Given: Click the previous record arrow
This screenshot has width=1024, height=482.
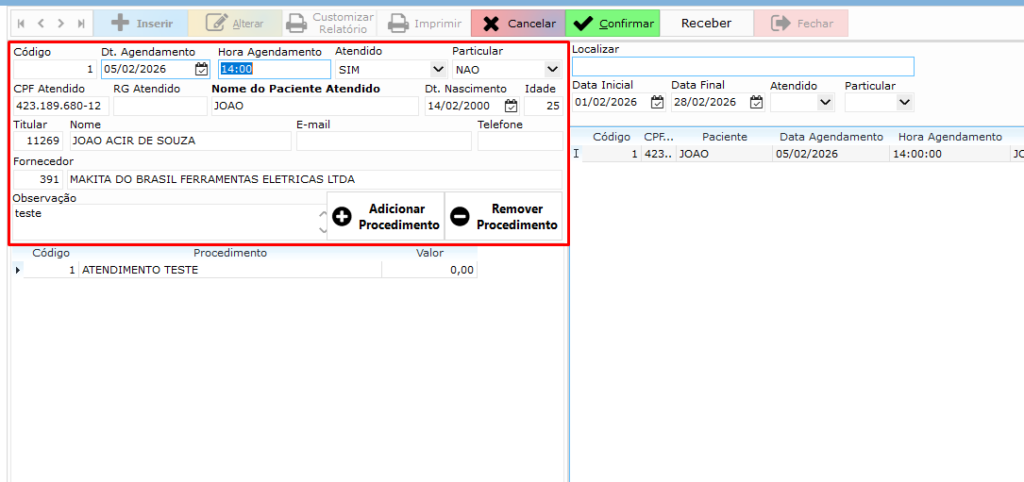Looking at the screenshot, I should [x=41, y=23].
